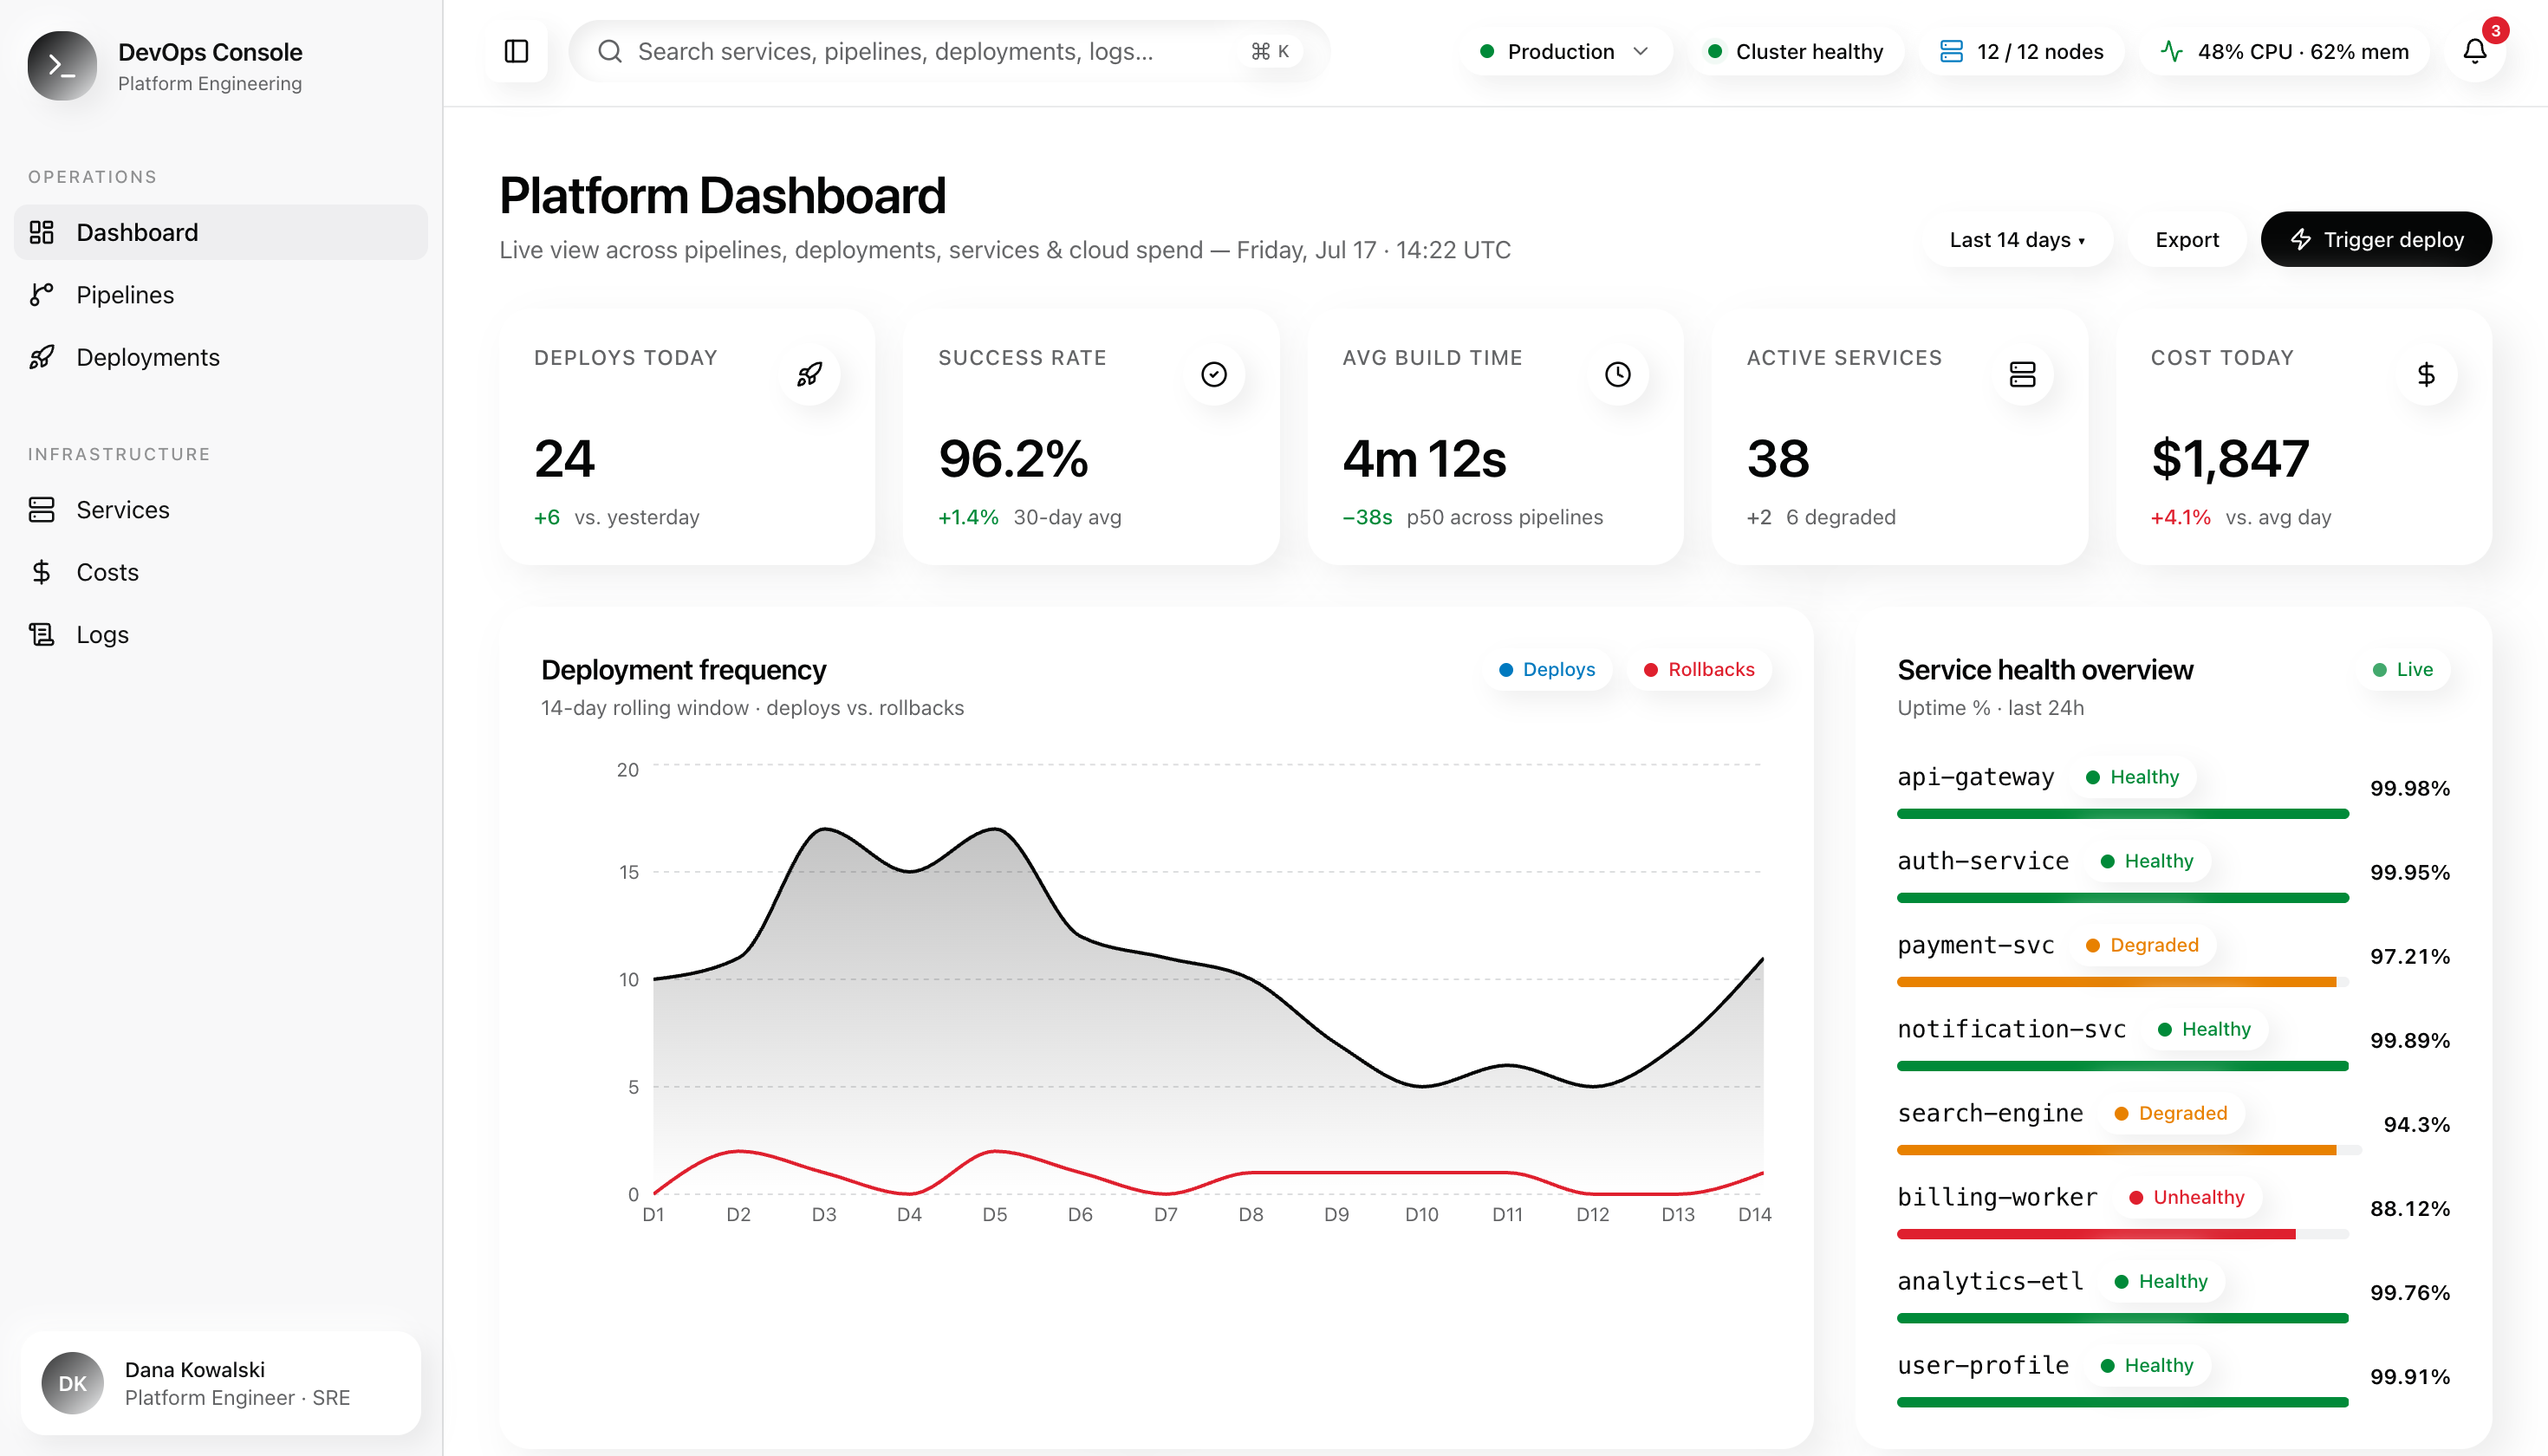Click the api-gateway uptime bar
Screen dimensions: 2548x1456
tap(2122, 814)
